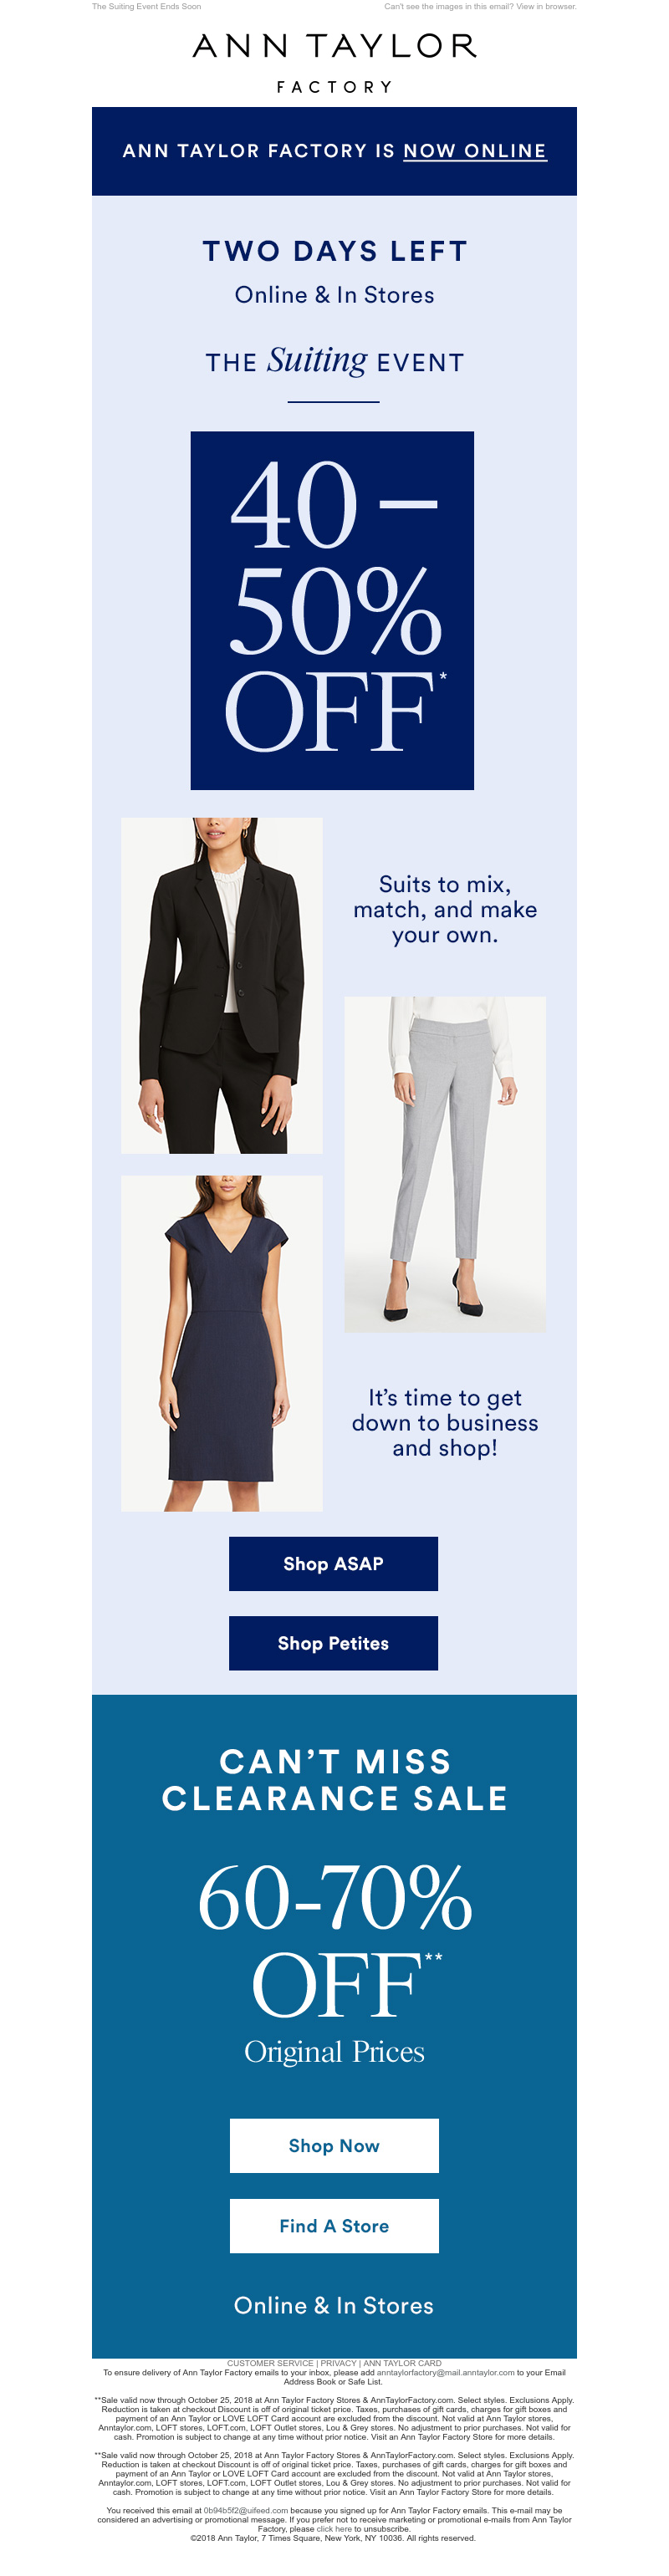Image resolution: width=669 pixels, height=2576 pixels.
Task: Open the ANN TAYLOR CARD footer link
Action: [x=402, y=2363]
